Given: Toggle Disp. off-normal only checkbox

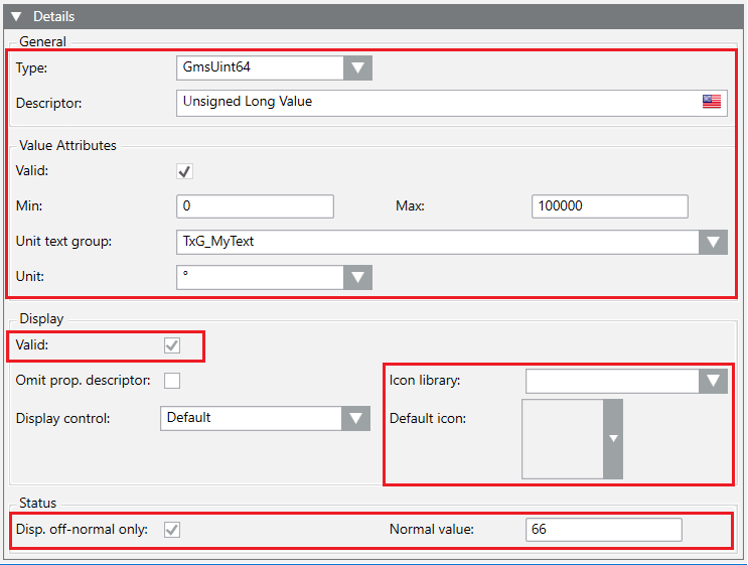Looking at the screenshot, I should [x=172, y=529].
